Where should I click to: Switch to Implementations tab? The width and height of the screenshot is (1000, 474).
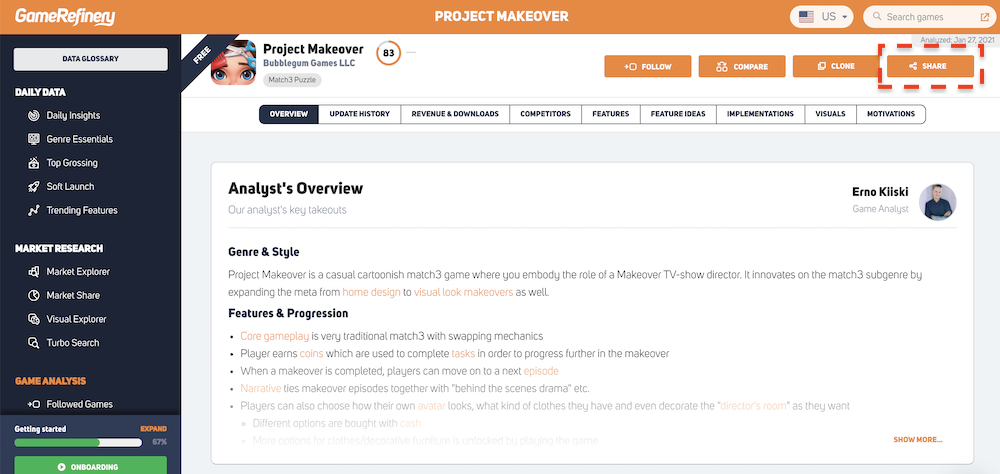coord(760,114)
